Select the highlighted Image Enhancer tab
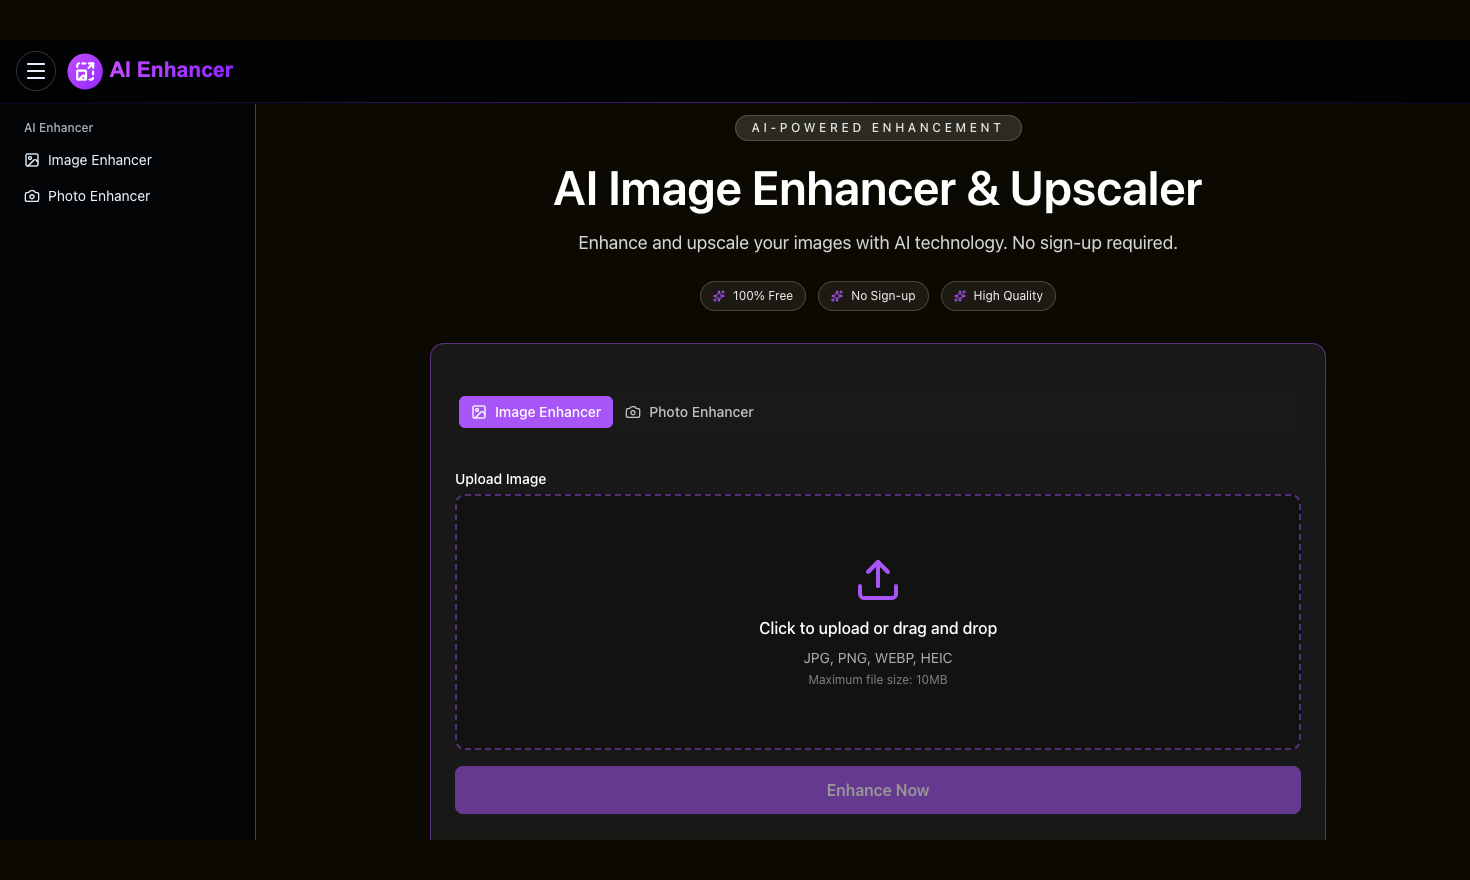Screen dimensions: 1470x880 pyautogui.click(x=536, y=412)
